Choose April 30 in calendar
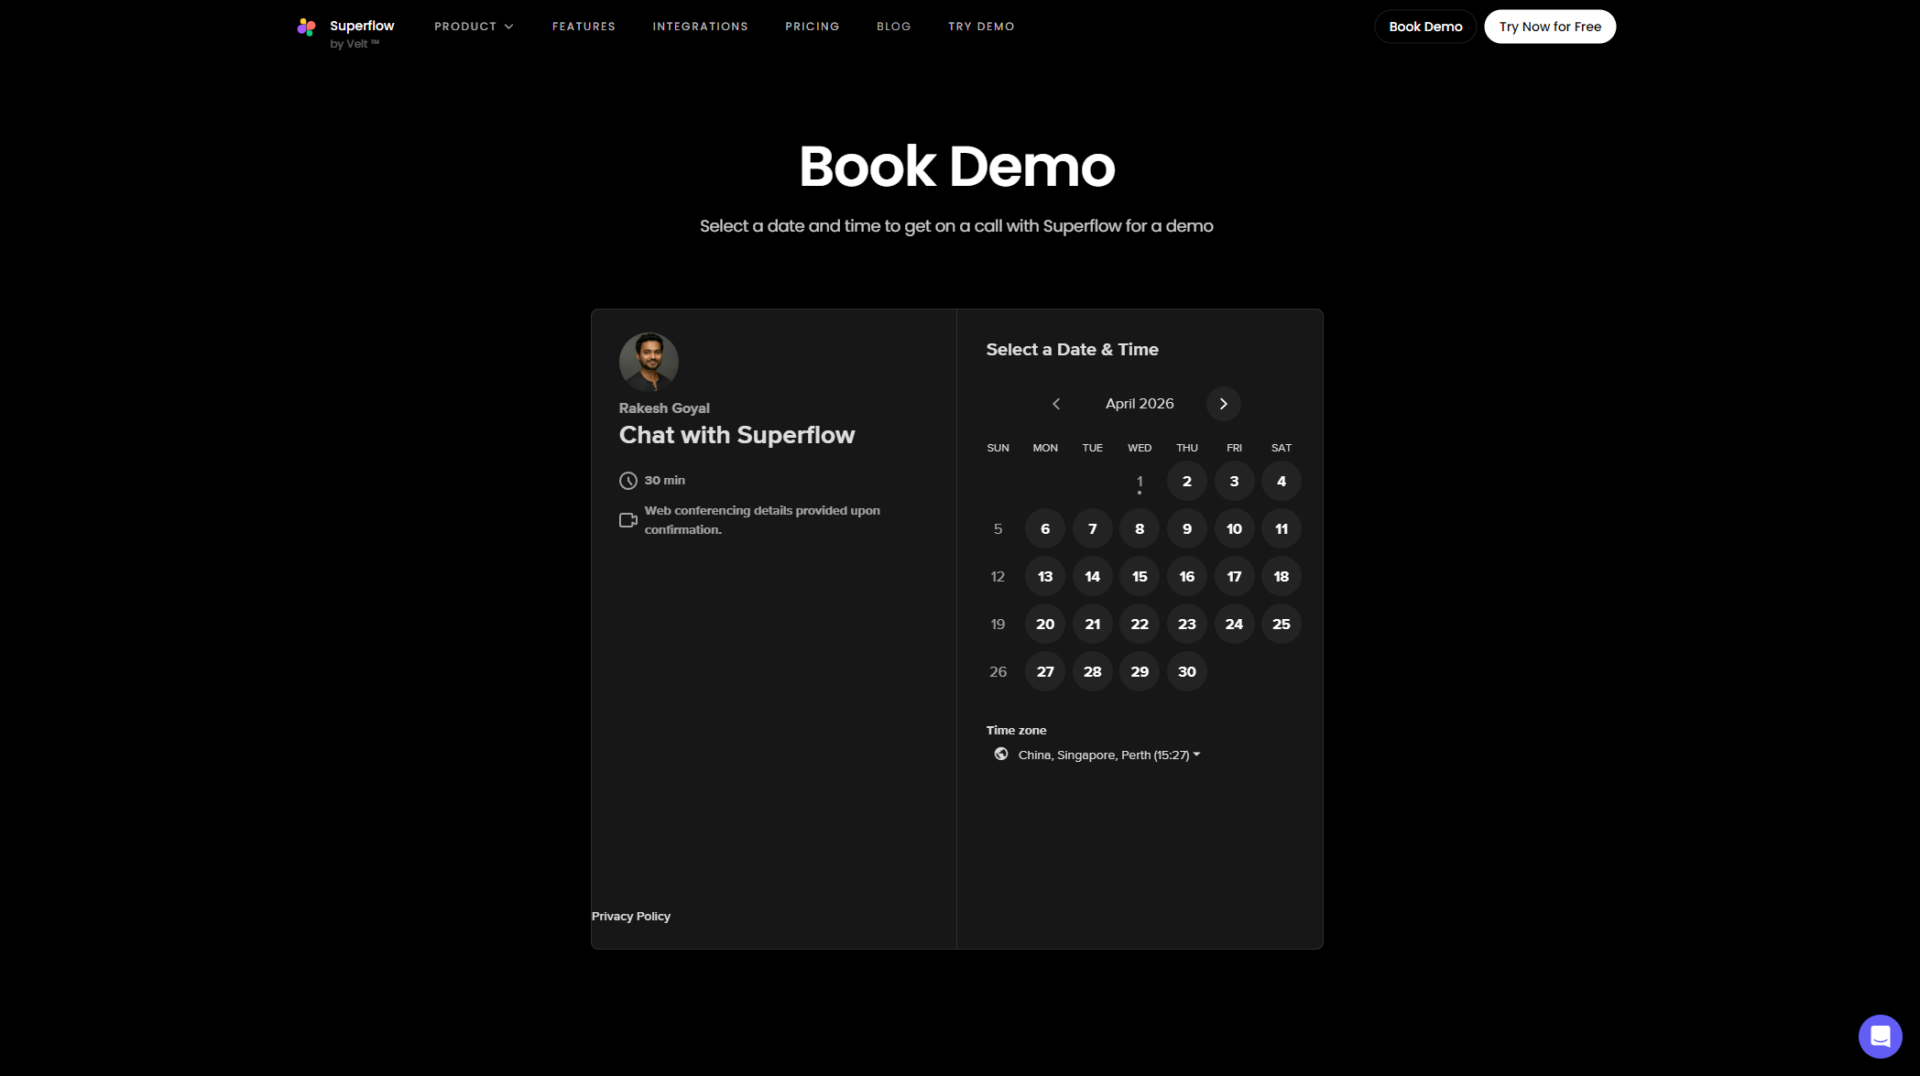 point(1186,672)
